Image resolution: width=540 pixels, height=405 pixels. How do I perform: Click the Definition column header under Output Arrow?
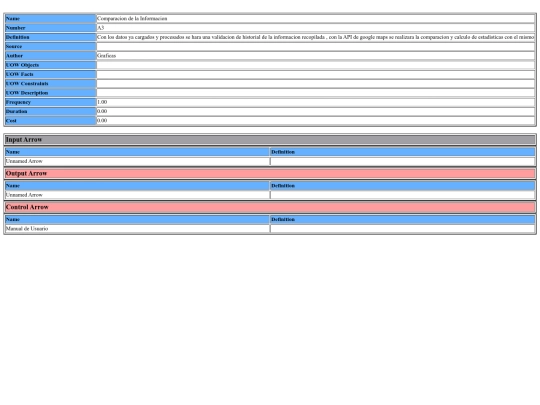click(x=403, y=186)
